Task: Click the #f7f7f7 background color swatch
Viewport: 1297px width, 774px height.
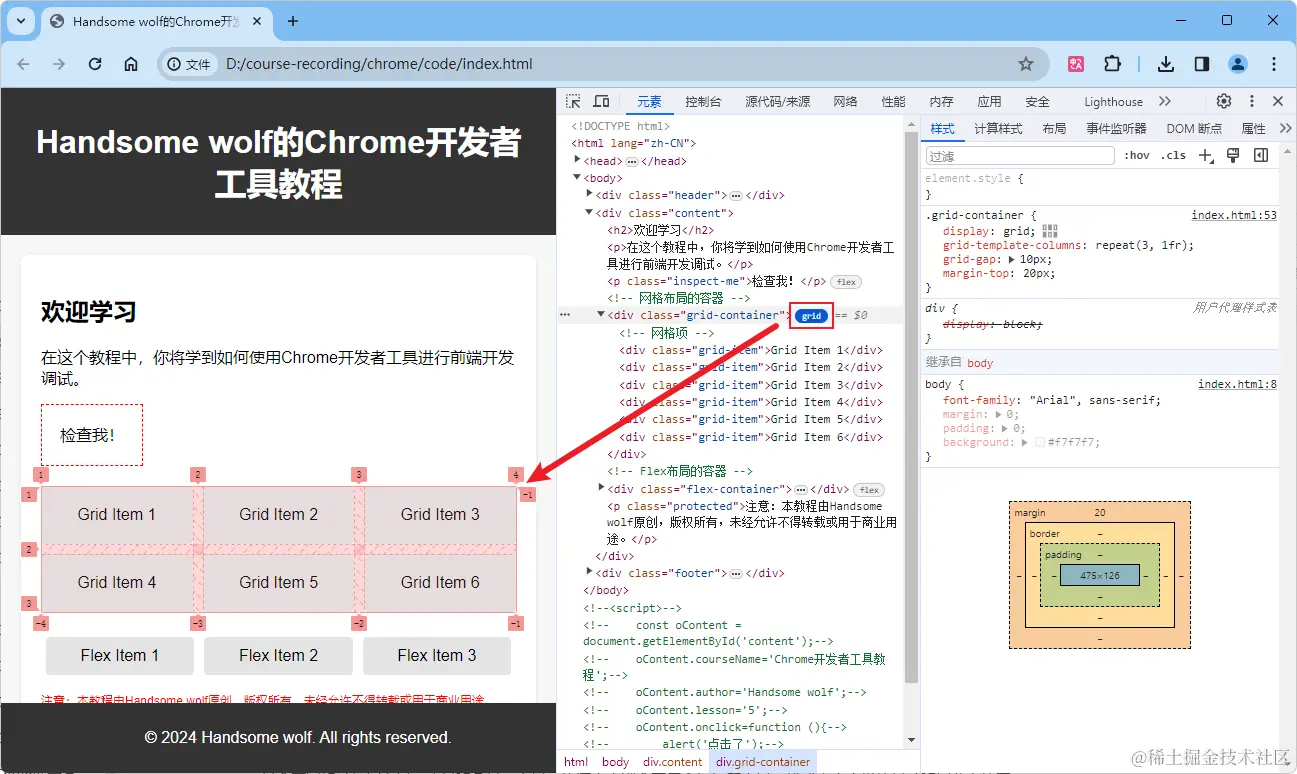Action: (x=1040, y=442)
